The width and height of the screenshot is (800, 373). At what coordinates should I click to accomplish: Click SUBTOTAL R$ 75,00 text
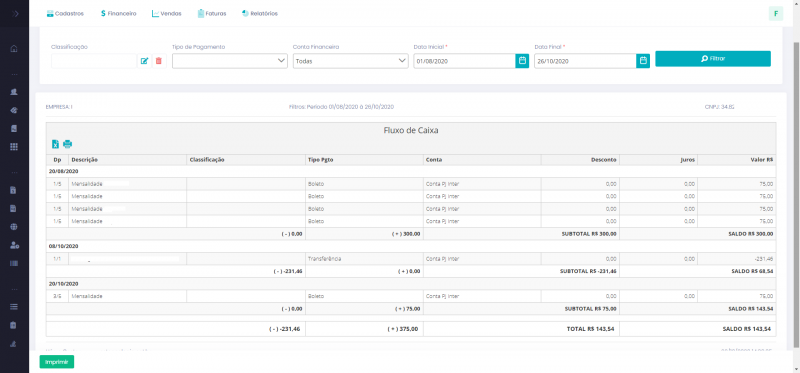590,309
